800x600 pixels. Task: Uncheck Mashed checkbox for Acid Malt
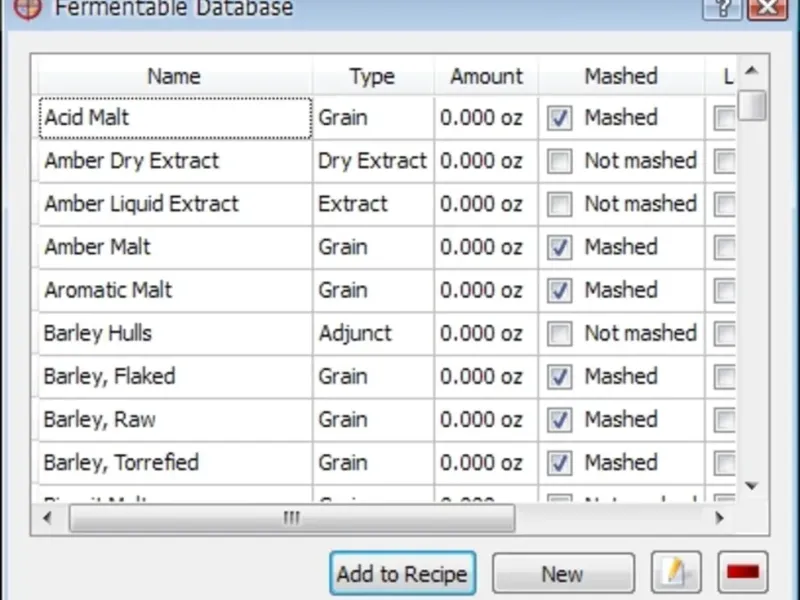560,118
